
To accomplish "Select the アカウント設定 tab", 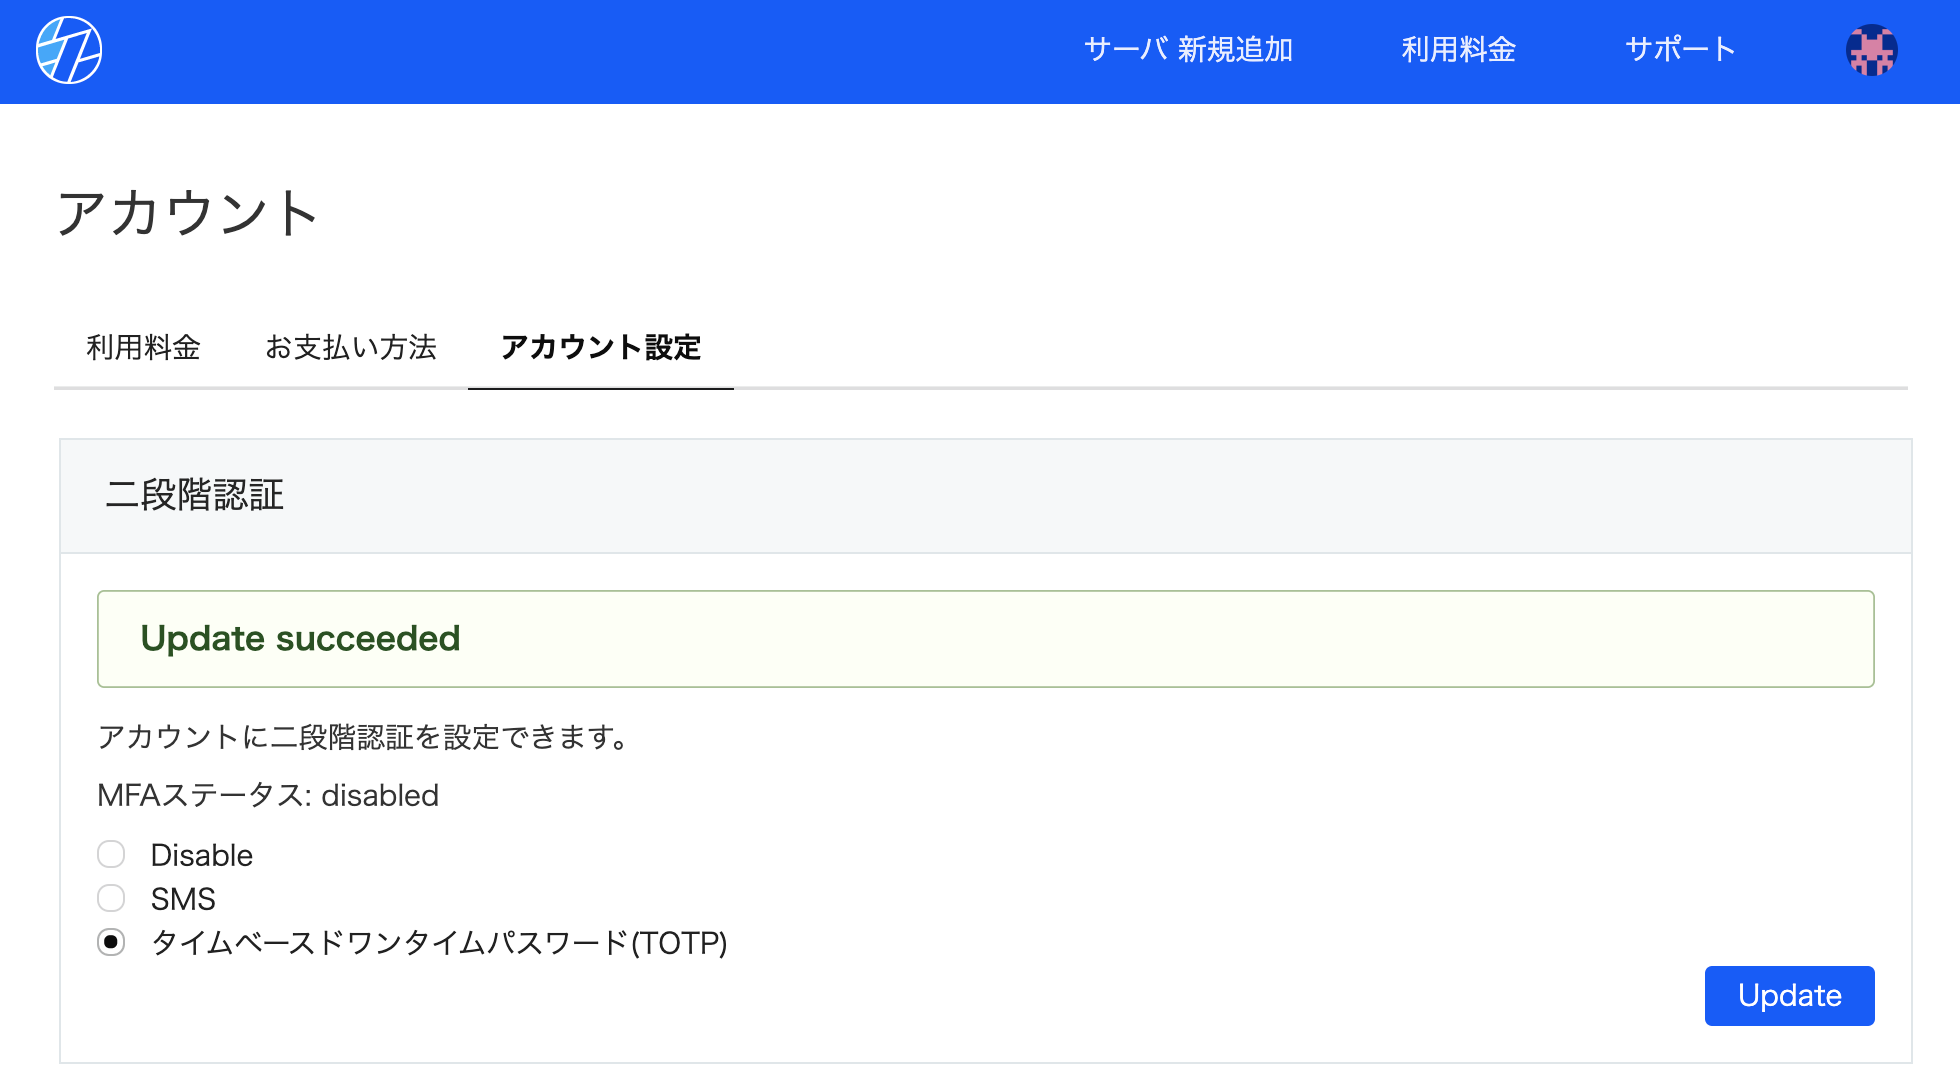I will 601,347.
